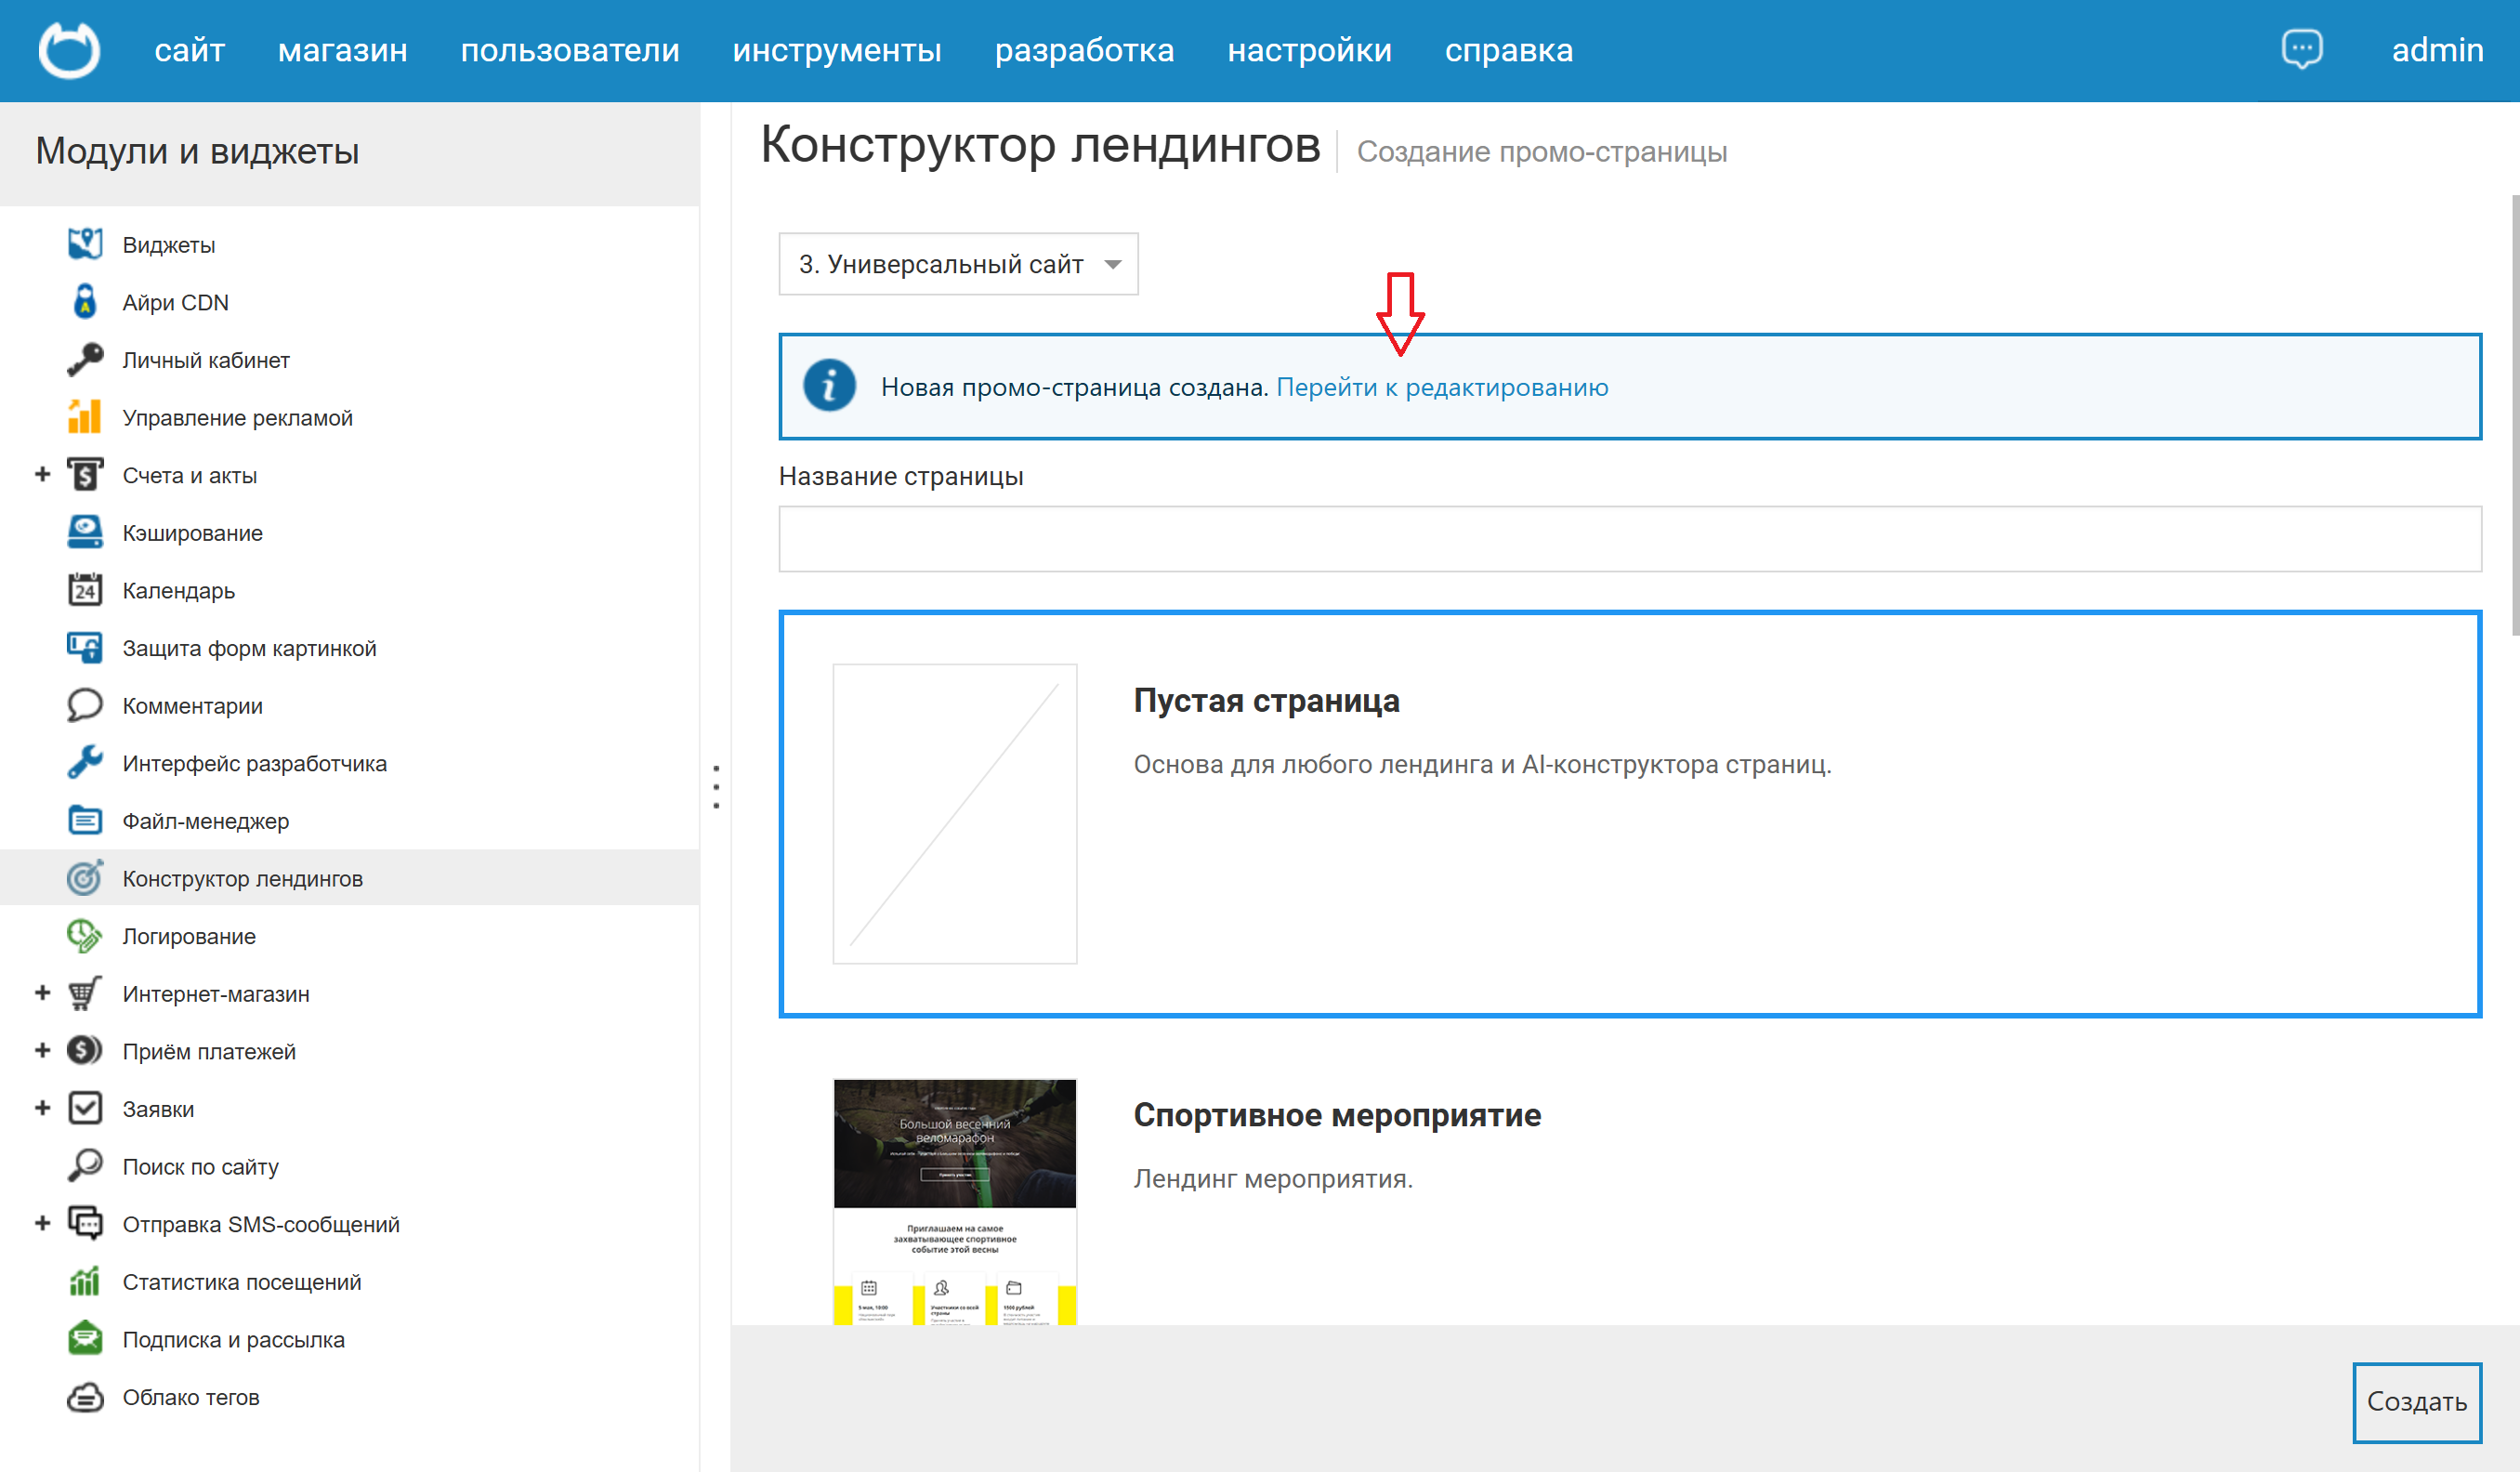Viewport: 2520px width, 1472px height.
Task: Click the Спортивное мероприятие template title
Action: (1337, 1115)
